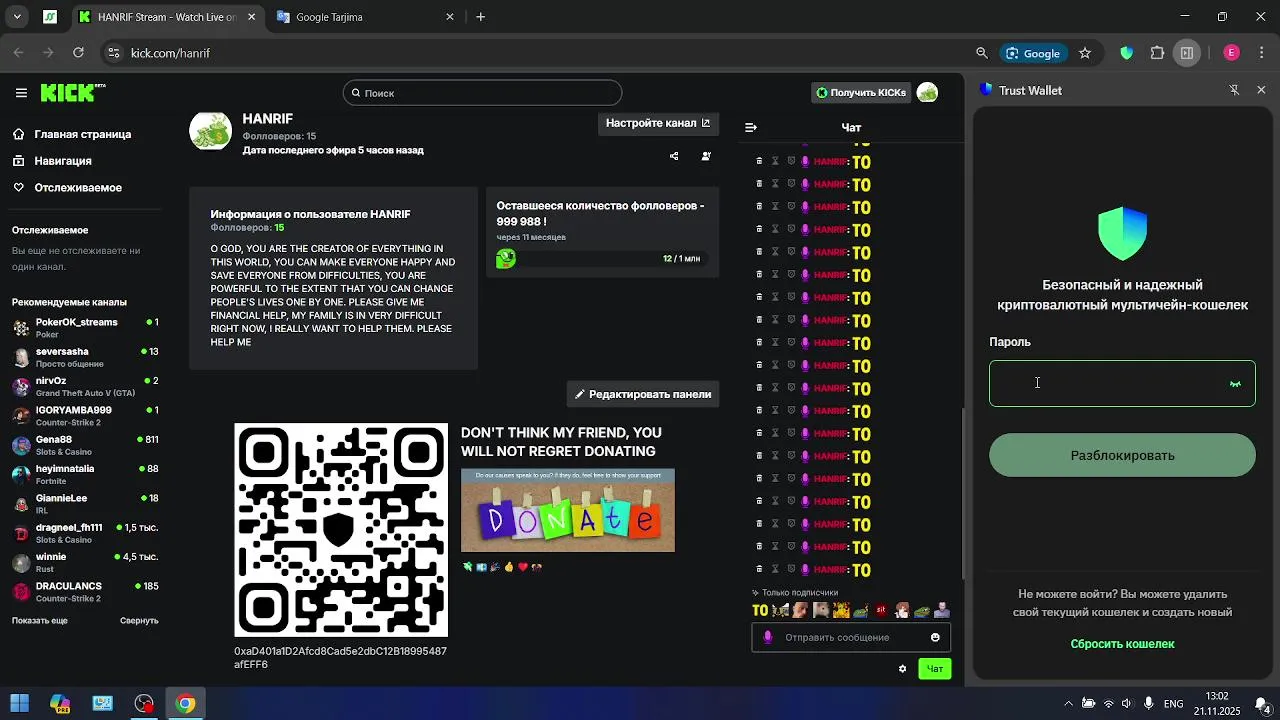The height and width of the screenshot is (720, 1280).
Task: Unpin the Trust Wallet side panel
Action: click(1234, 90)
